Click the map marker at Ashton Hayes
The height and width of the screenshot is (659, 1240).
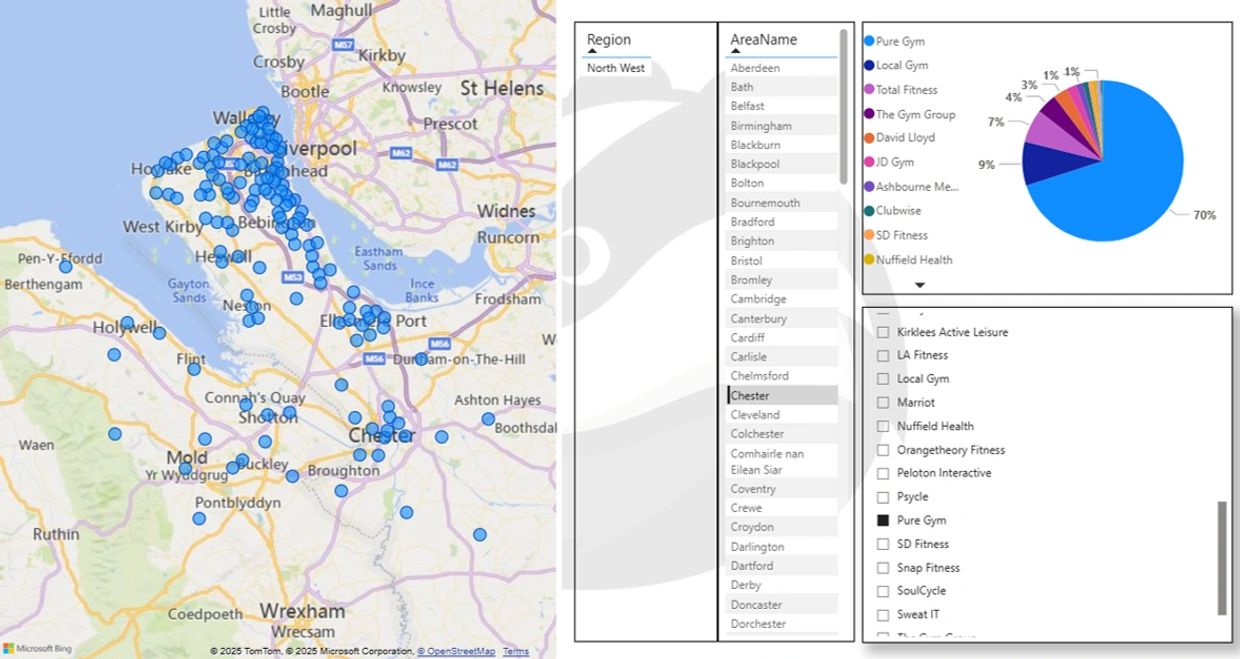click(x=488, y=419)
